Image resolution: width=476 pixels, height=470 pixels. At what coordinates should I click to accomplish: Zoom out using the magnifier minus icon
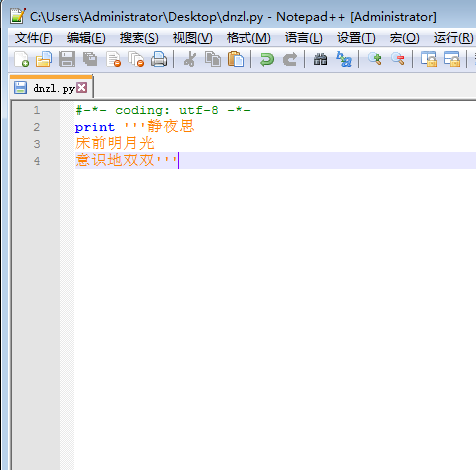[x=398, y=59]
